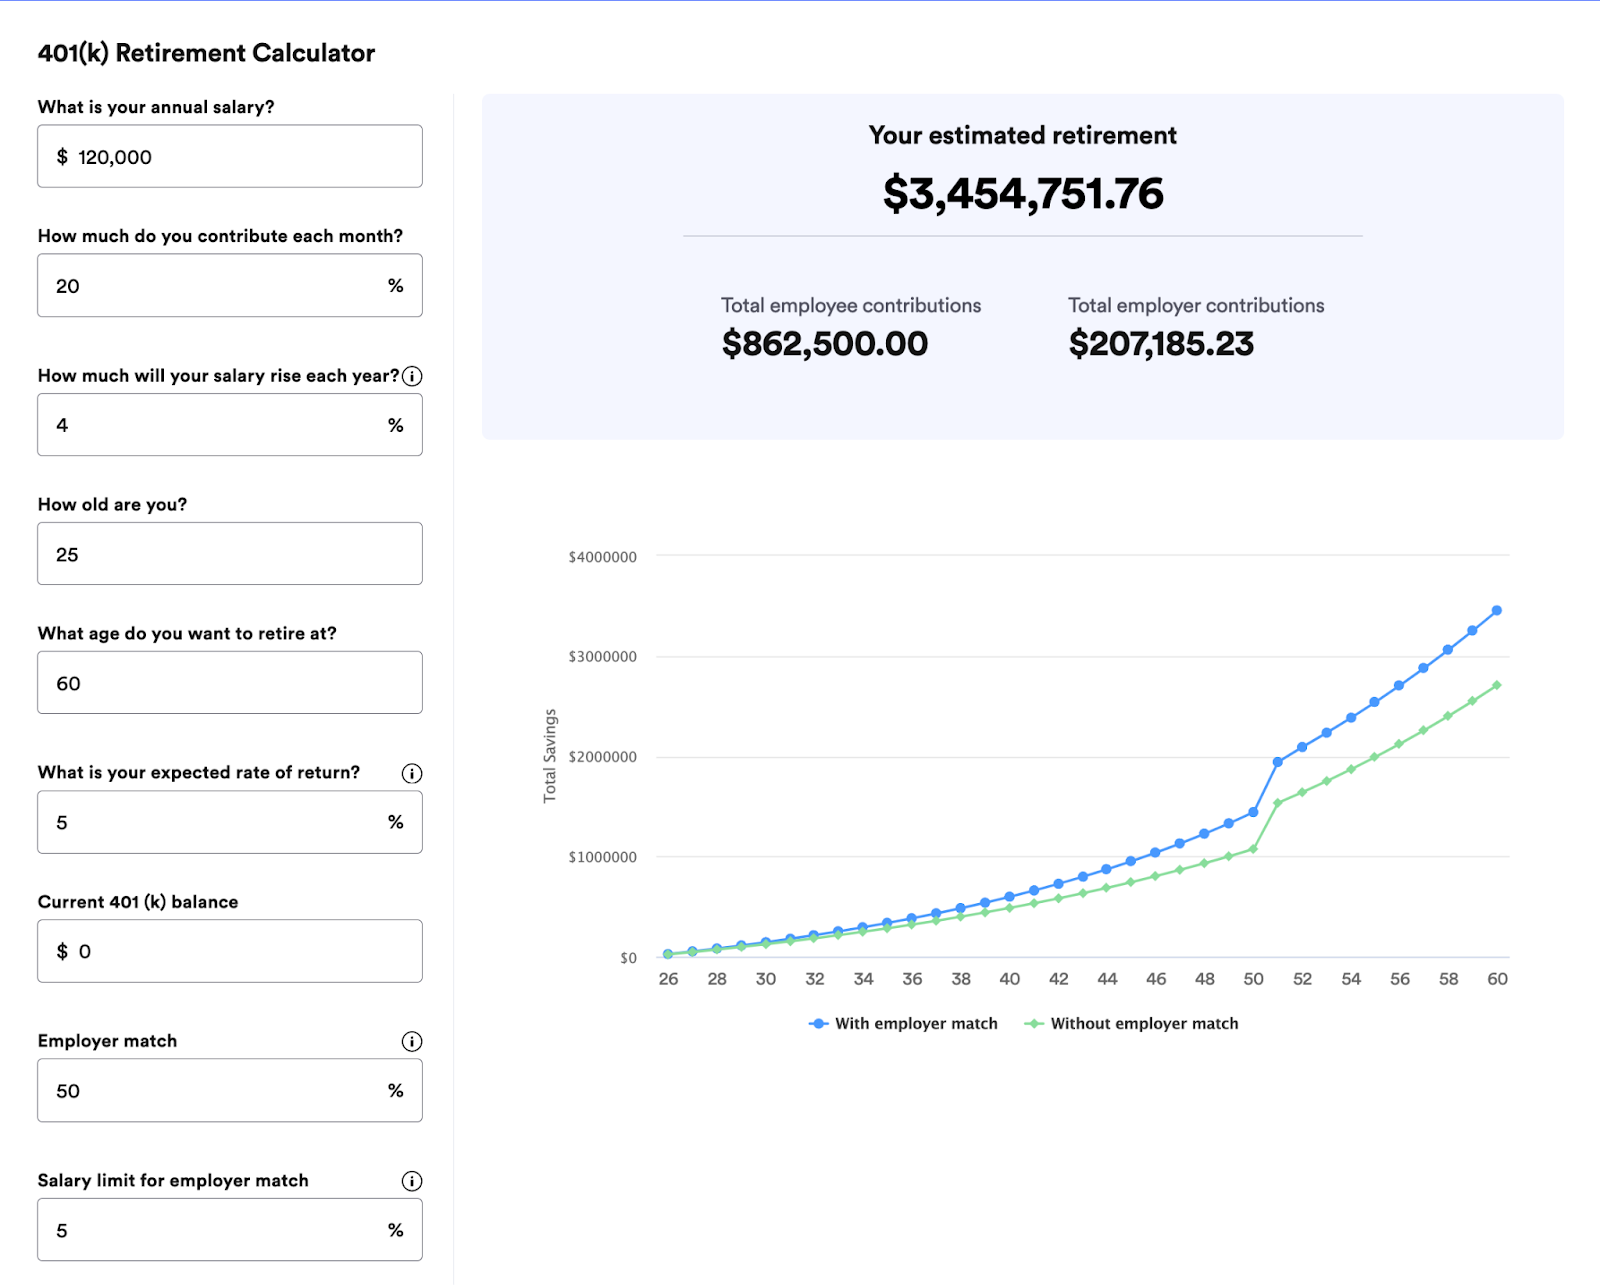Edit the annual salary field showing 120,000

tap(230, 156)
